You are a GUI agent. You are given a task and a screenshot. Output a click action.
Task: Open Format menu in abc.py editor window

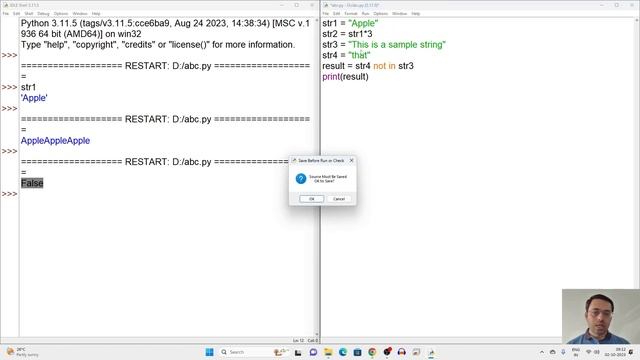[x=351, y=13]
